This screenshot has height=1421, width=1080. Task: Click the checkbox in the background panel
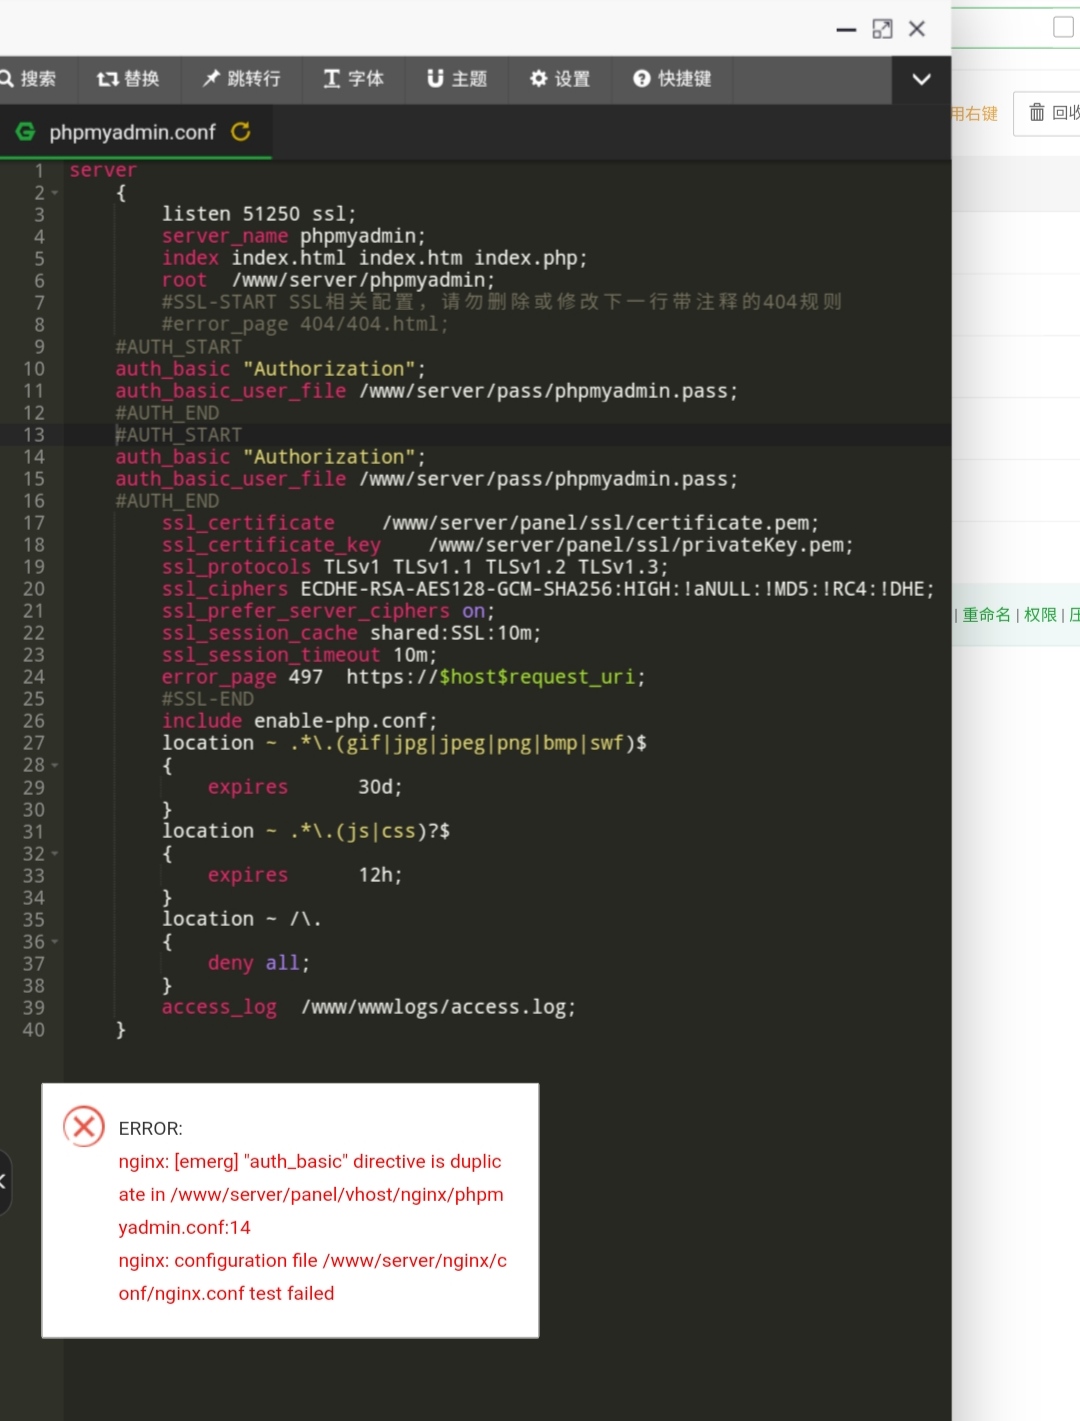point(1064,26)
